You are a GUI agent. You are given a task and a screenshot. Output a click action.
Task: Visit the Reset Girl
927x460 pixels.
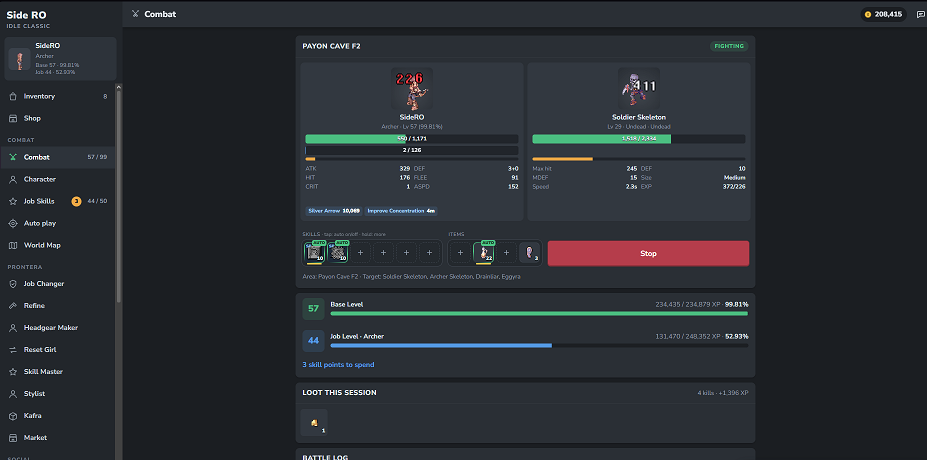(58, 349)
